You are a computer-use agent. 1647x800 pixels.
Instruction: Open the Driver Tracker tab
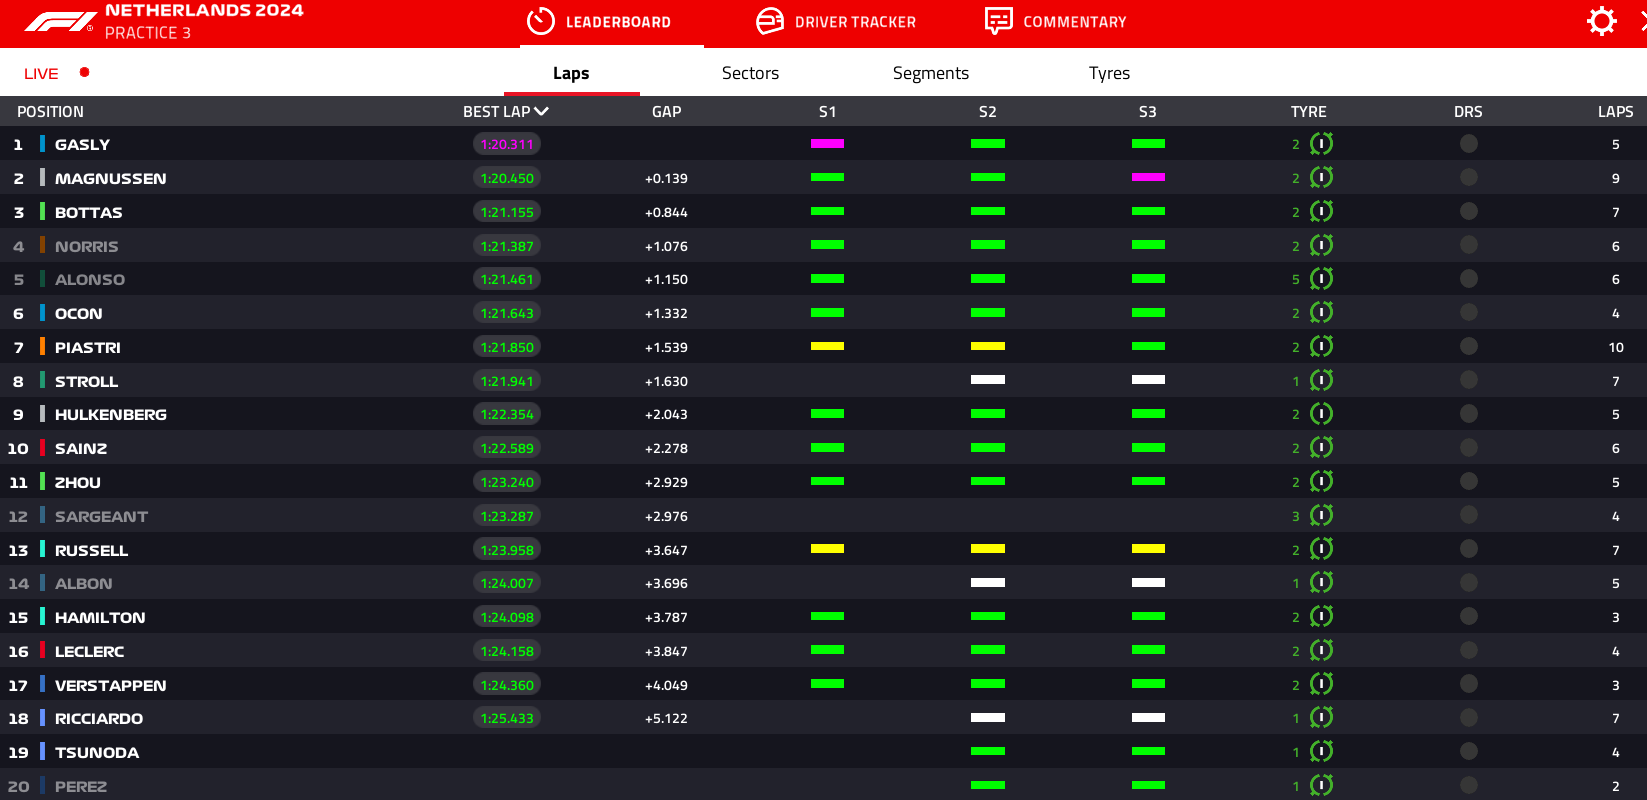(836, 22)
